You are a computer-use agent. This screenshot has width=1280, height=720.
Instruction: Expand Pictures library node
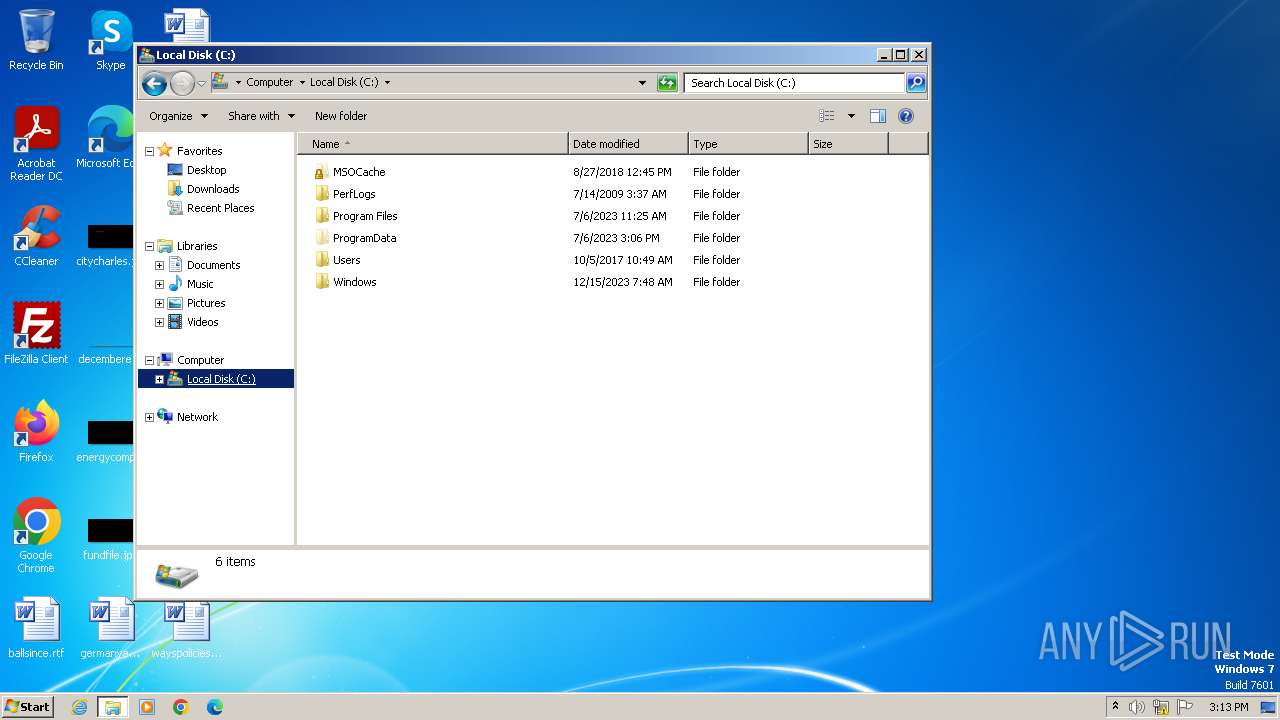click(x=159, y=303)
